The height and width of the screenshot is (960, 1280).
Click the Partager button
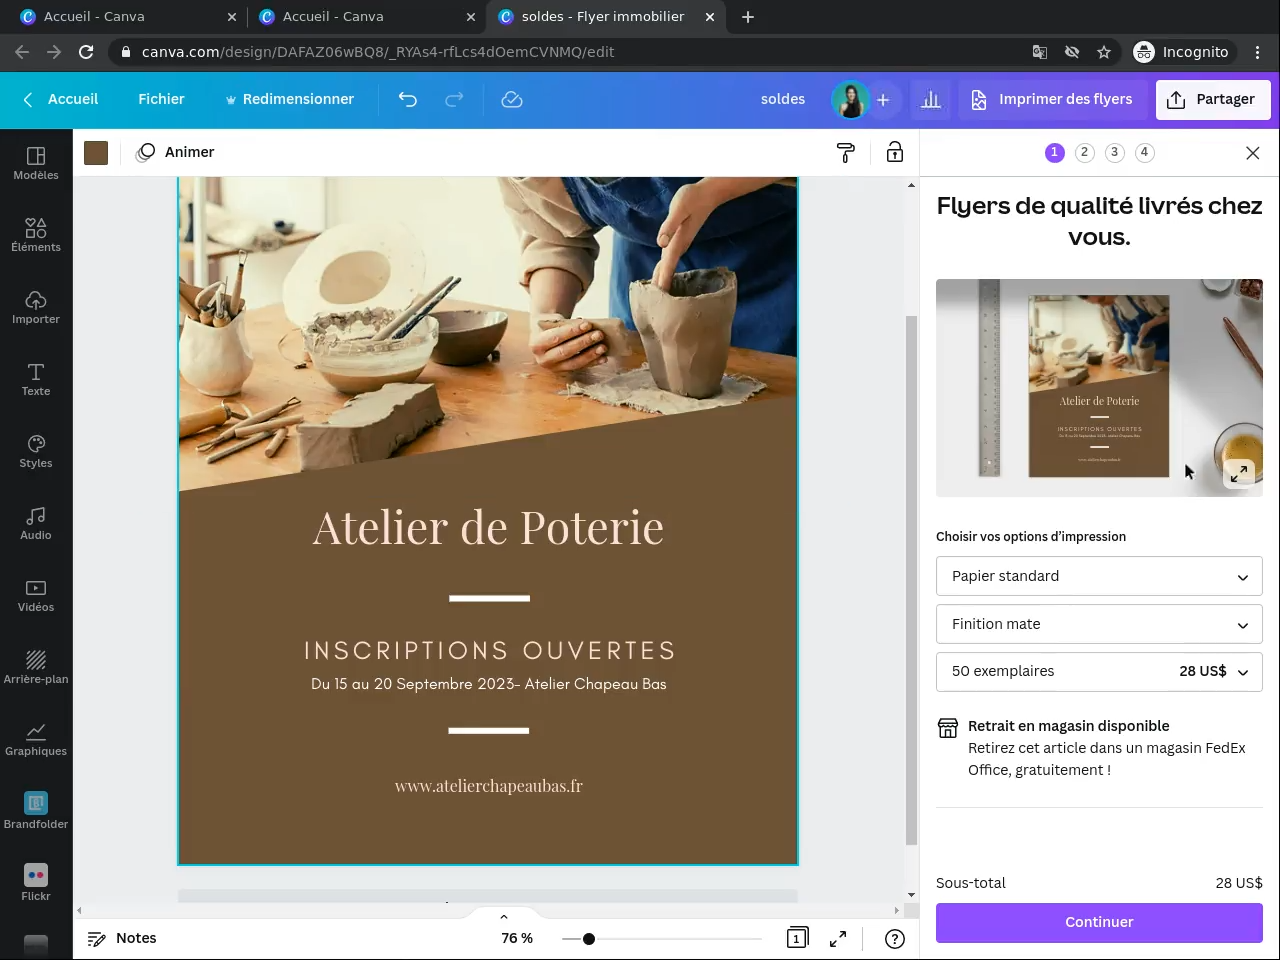coord(1213,99)
